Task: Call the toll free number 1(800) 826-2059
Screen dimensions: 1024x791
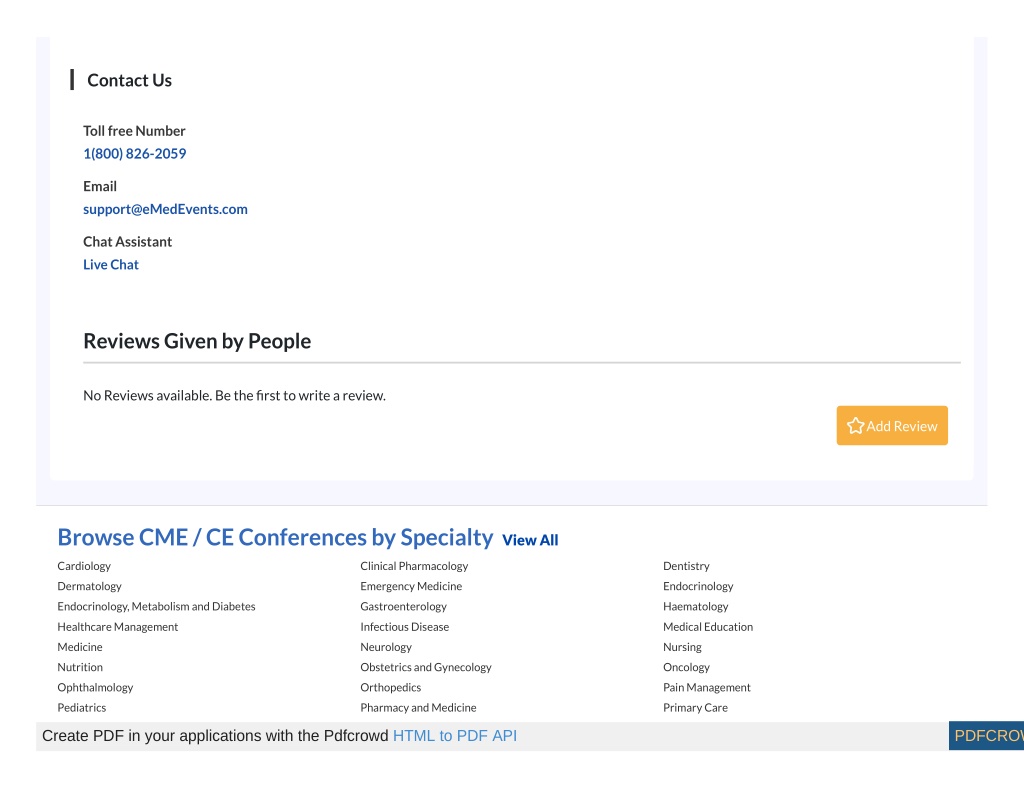Action: 135,153
